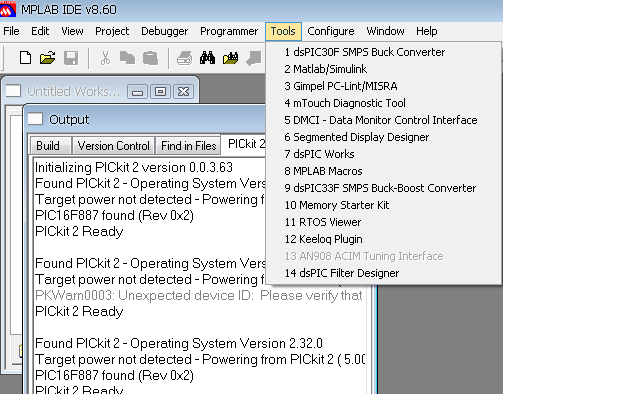Image resolution: width=640 pixels, height=400 pixels.
Task: Click the Copy toolbar icon
Action: coord(127,58)
